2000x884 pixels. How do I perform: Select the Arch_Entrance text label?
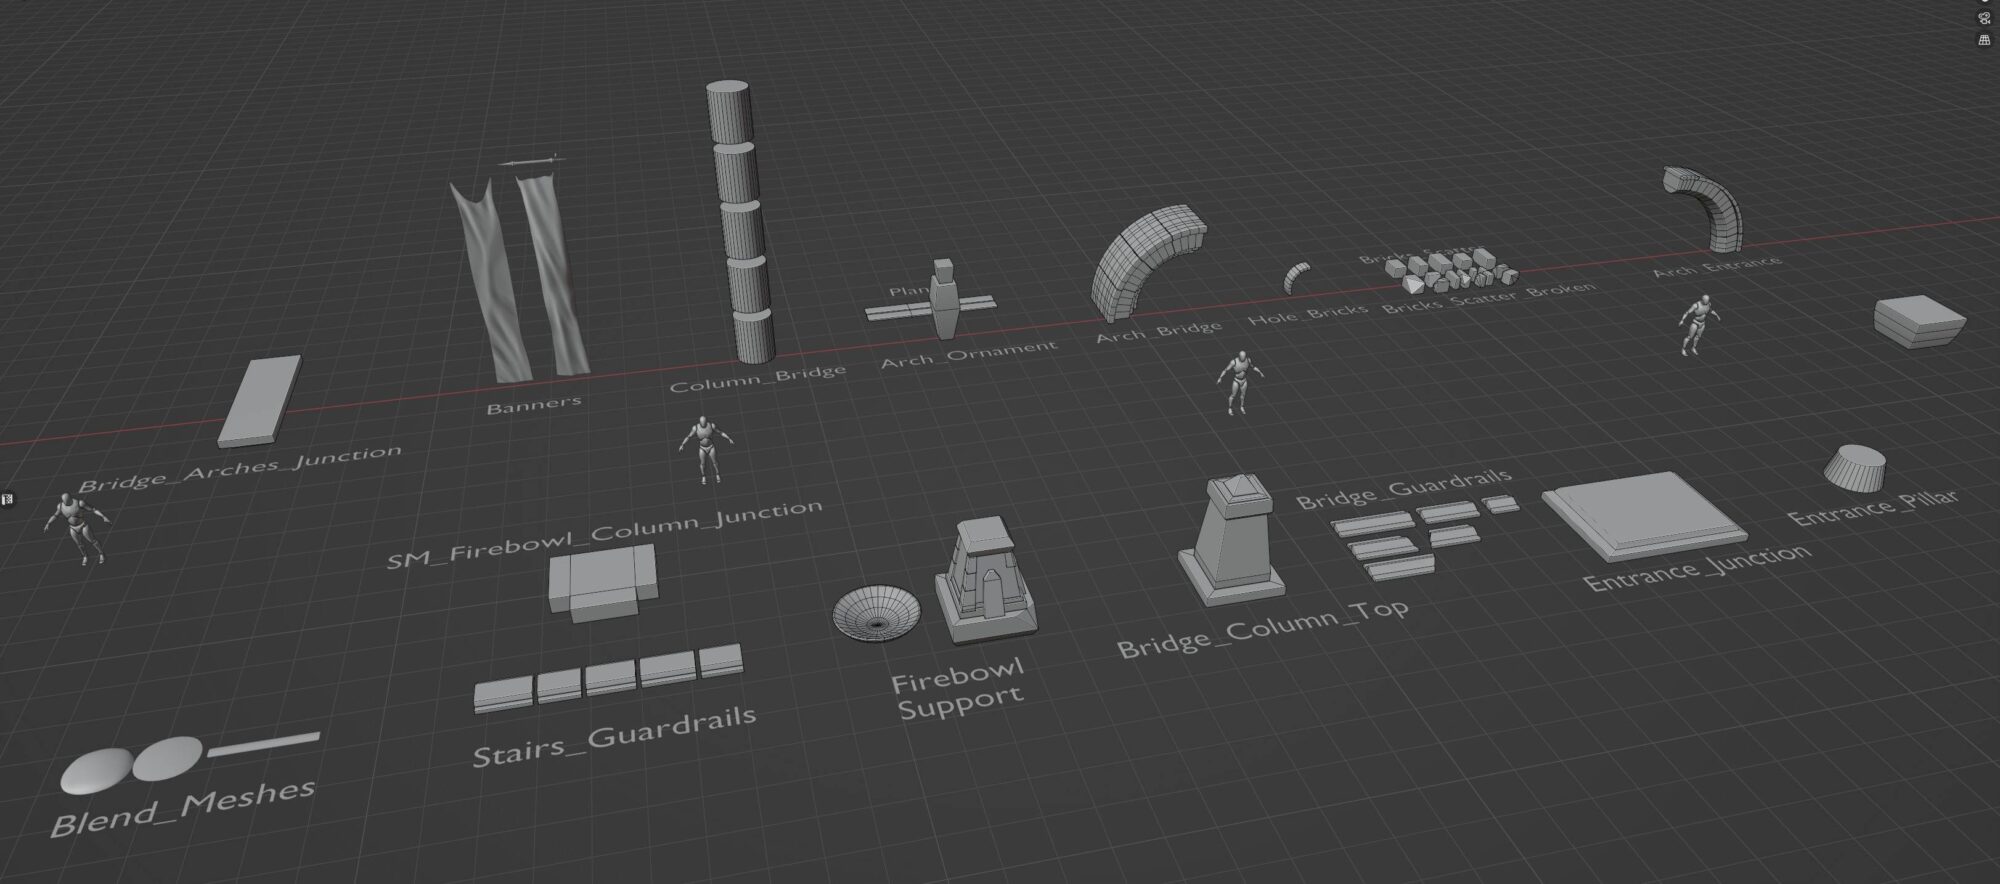pyautogui.click(x=1717, y=266)
